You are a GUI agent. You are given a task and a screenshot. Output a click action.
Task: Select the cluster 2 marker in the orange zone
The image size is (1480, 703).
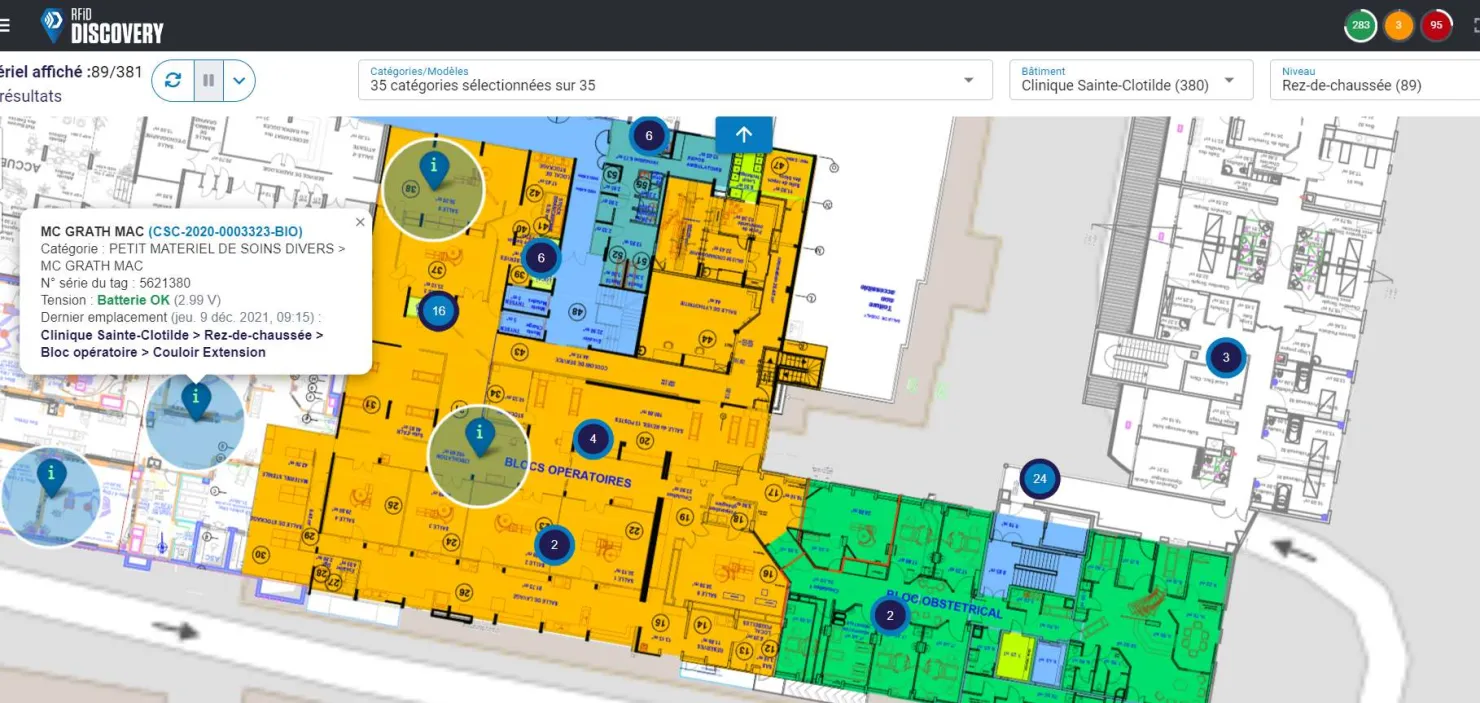click(554, 545)
